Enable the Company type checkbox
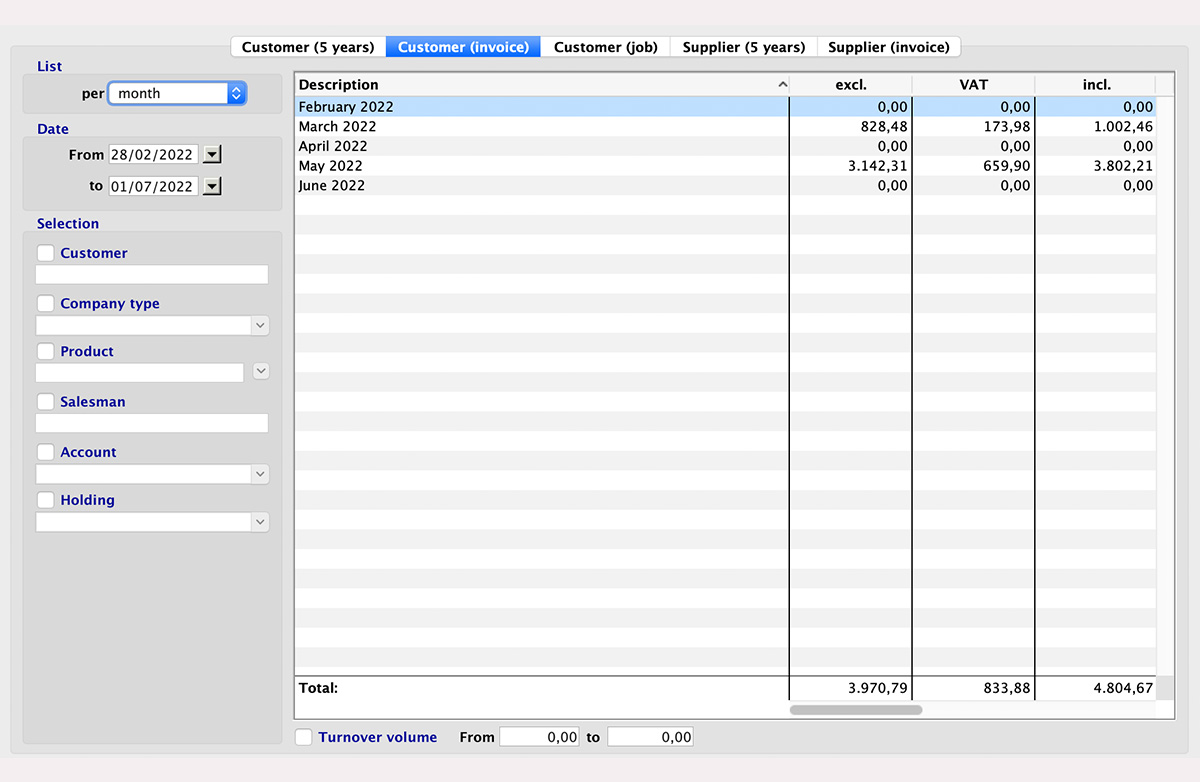This screenshot has width=1200, height=782. [x=46, y=304]
